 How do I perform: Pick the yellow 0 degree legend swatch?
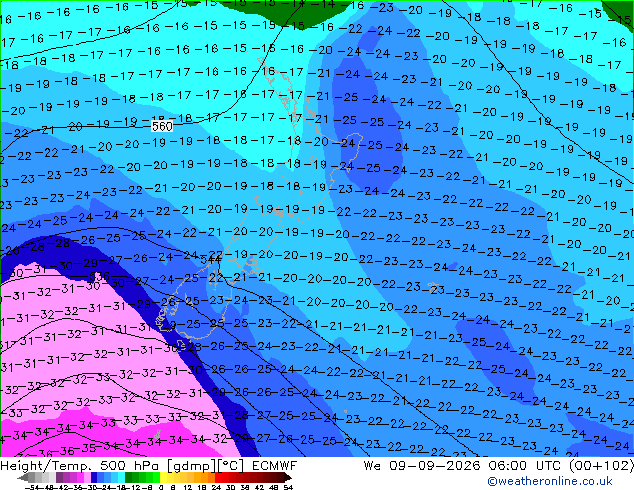click(x=163, y=477)
